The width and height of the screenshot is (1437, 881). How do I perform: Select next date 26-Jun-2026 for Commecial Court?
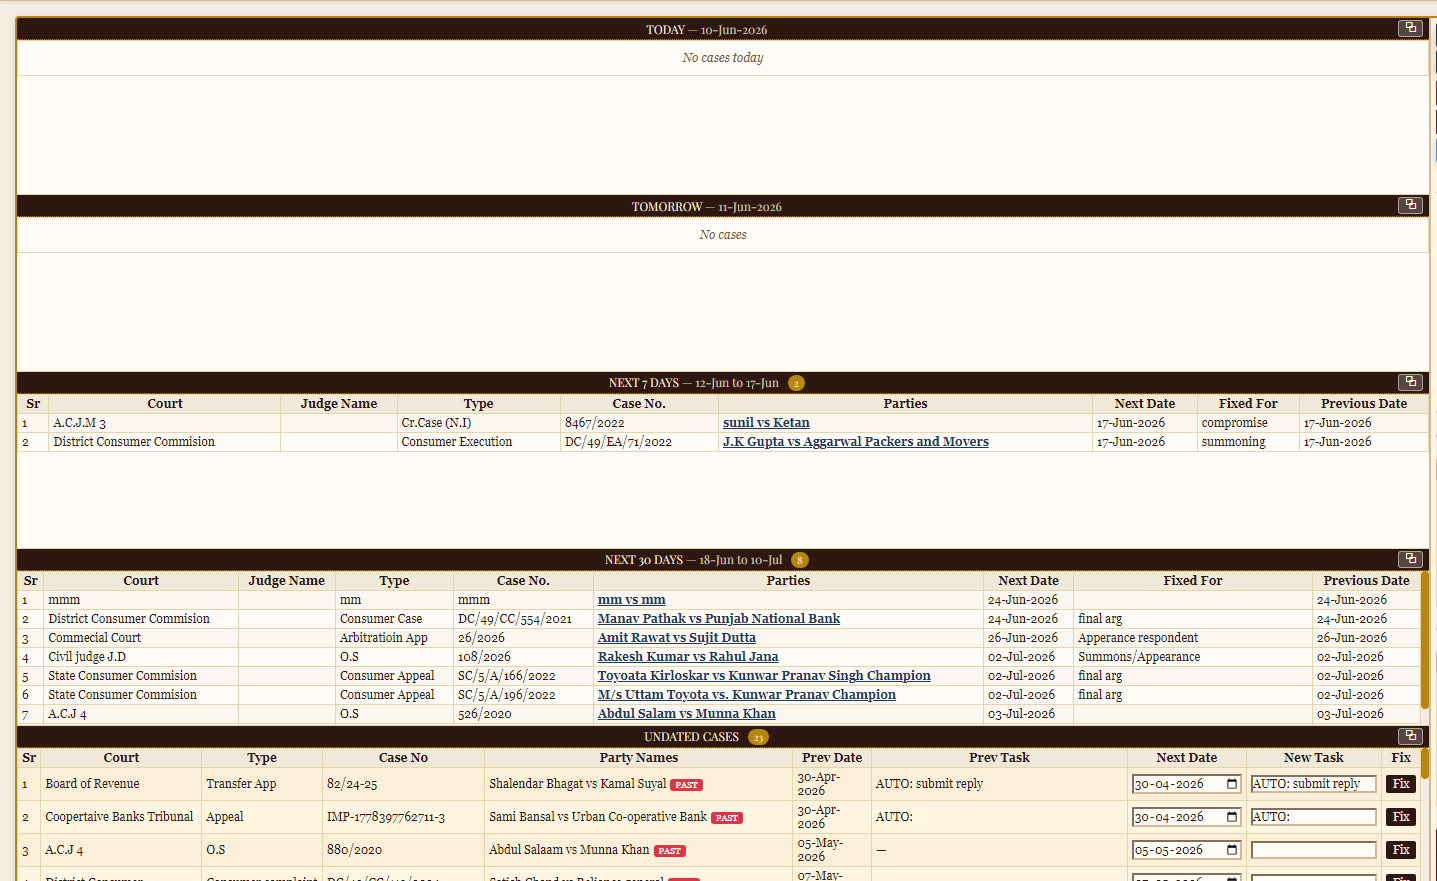coord(1028,638)
